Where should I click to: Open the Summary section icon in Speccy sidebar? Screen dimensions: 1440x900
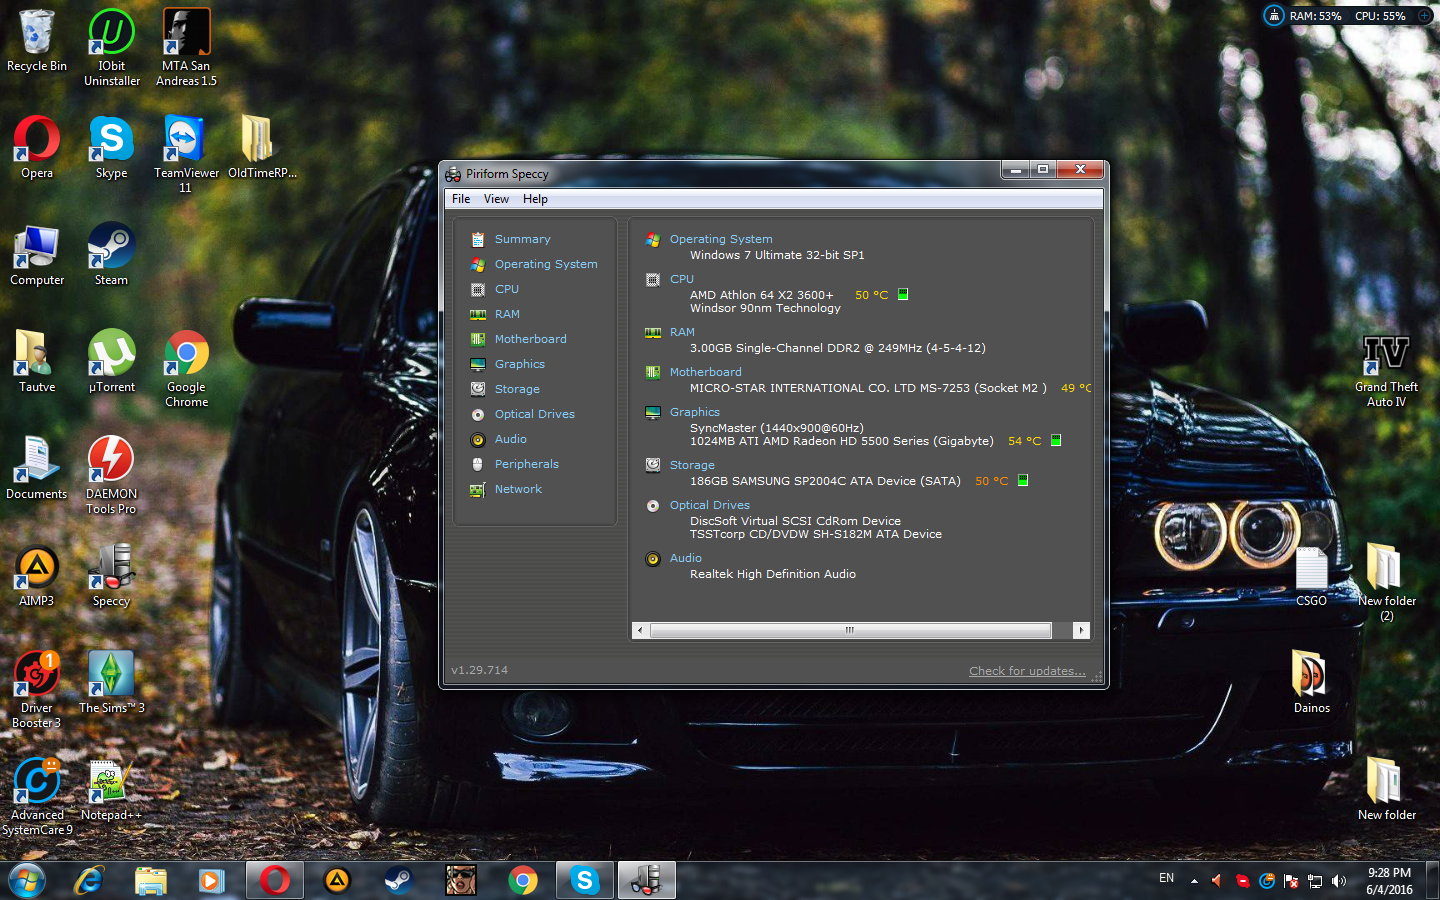tap(478, 239)
